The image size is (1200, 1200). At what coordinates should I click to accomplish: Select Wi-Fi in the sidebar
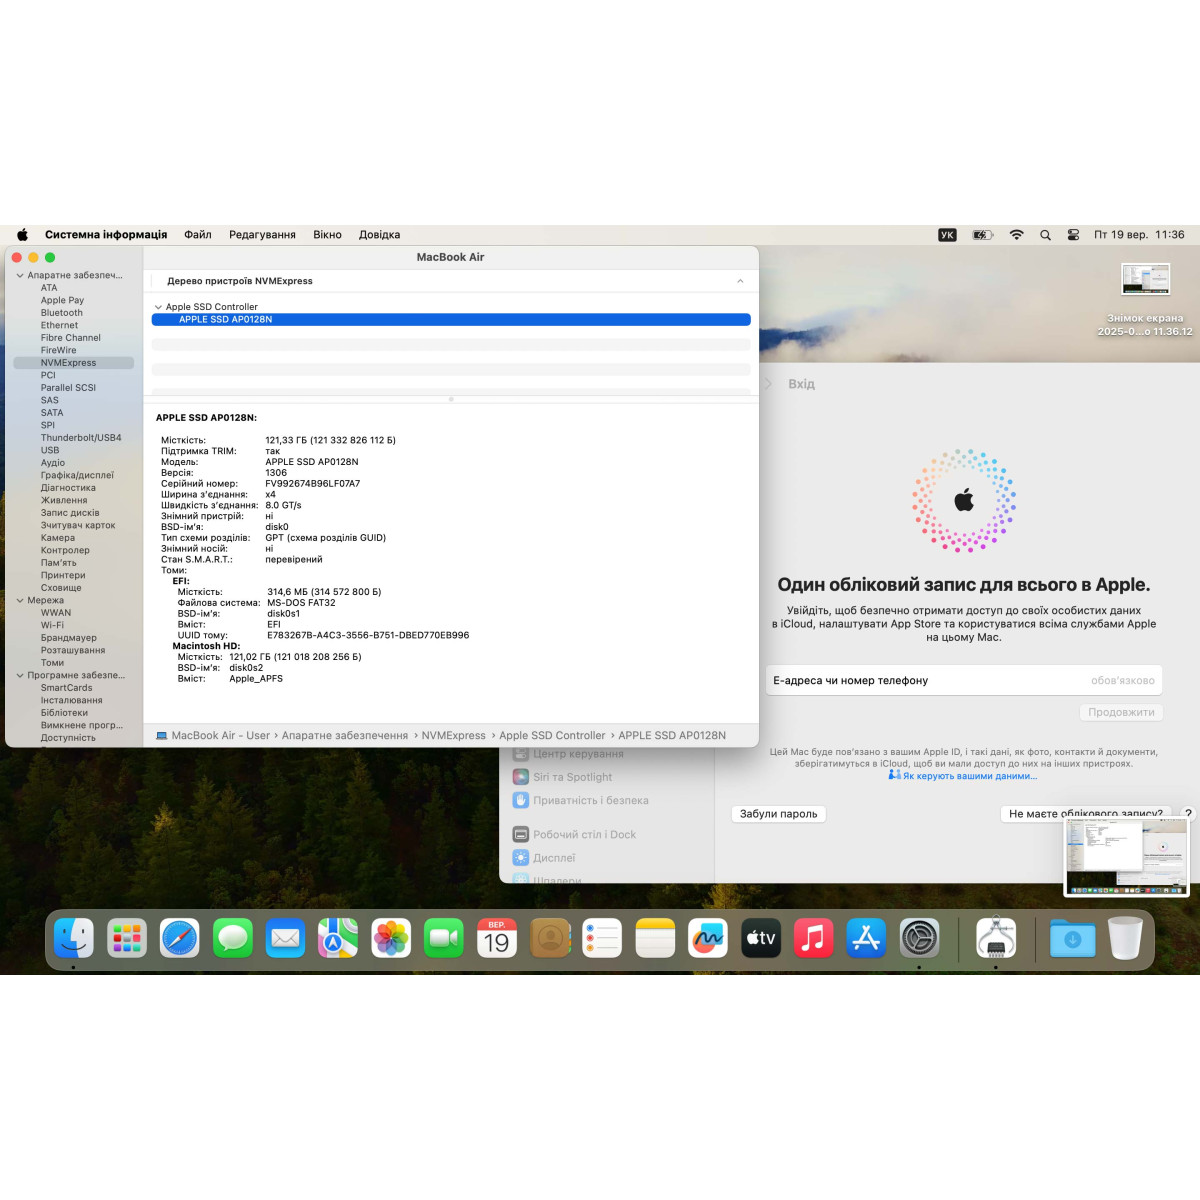pos(52,625)
